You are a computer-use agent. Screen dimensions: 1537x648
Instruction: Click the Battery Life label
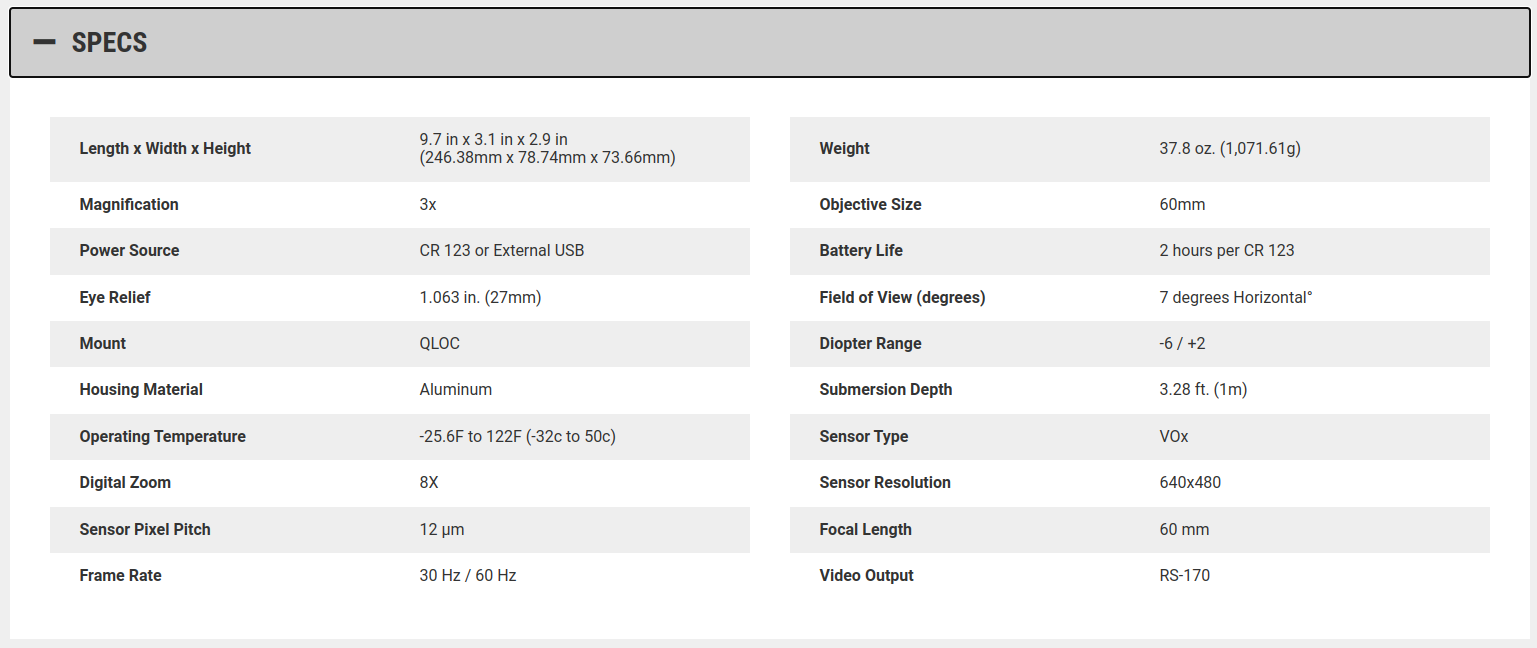pos(860,251)
